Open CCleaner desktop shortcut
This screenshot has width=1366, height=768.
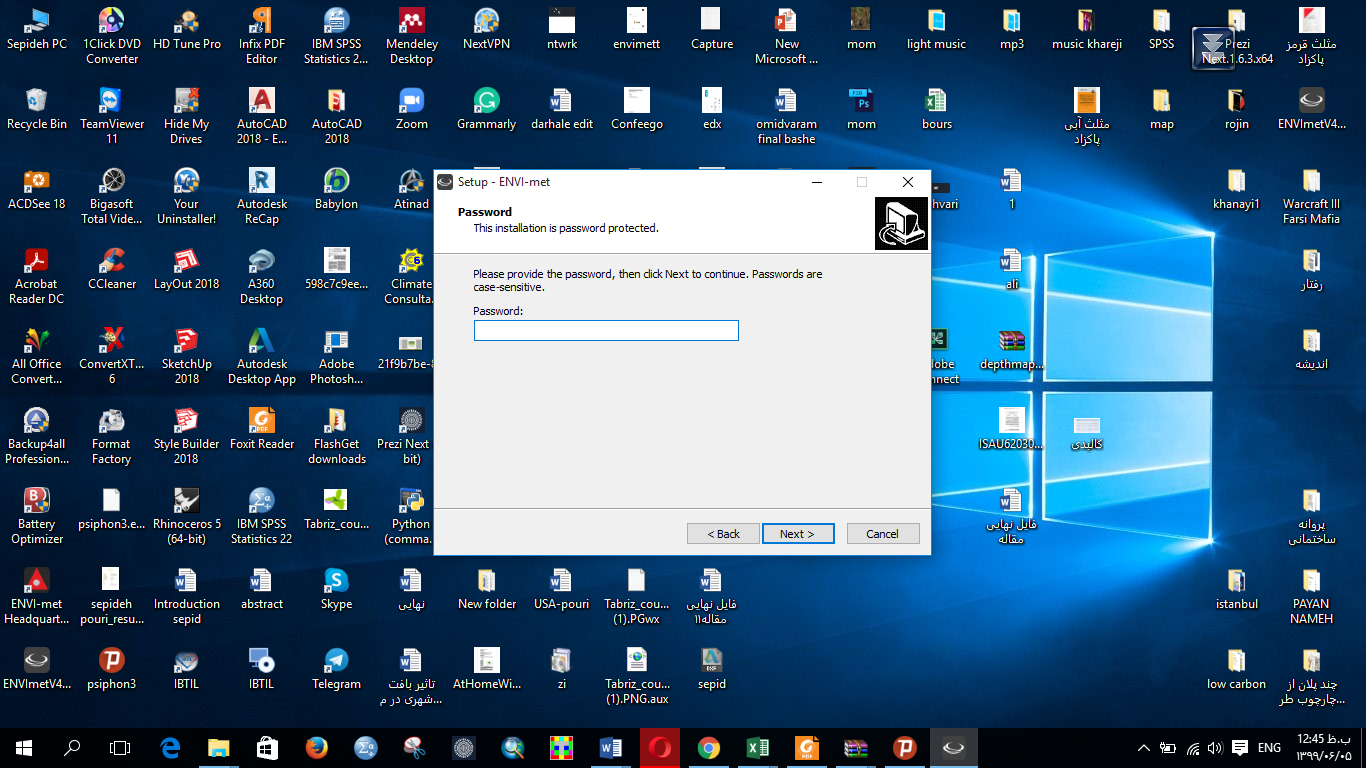[112, 269]
